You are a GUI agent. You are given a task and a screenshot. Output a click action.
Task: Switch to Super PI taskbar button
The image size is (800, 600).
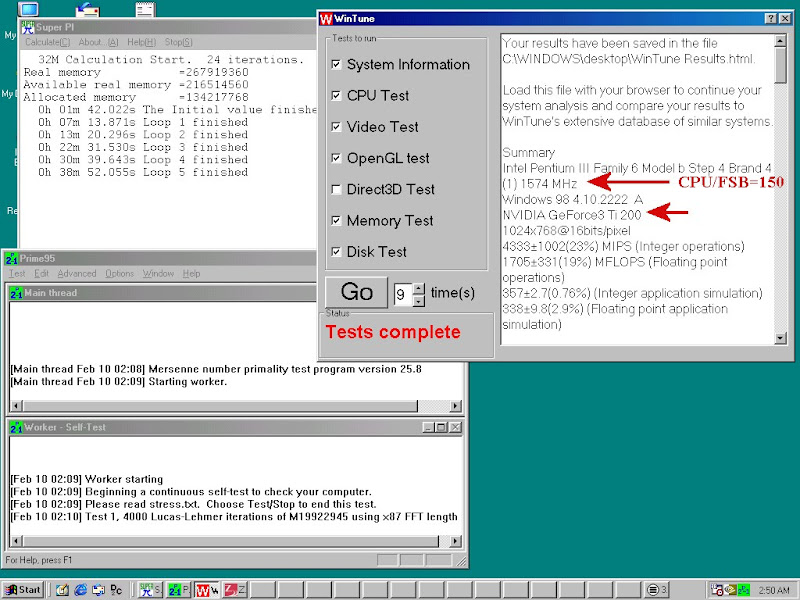(151, 590)
